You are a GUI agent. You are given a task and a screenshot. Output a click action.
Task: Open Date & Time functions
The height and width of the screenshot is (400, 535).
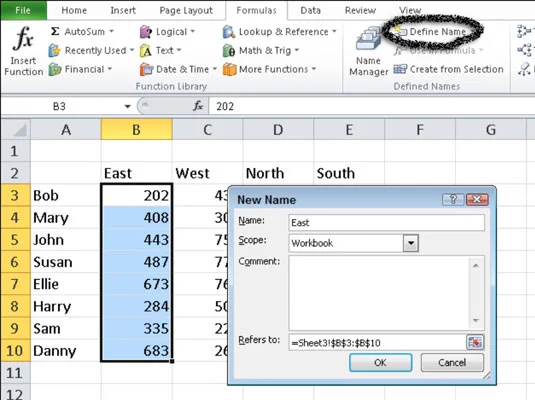pyautogui.click(x=178, y=69)
